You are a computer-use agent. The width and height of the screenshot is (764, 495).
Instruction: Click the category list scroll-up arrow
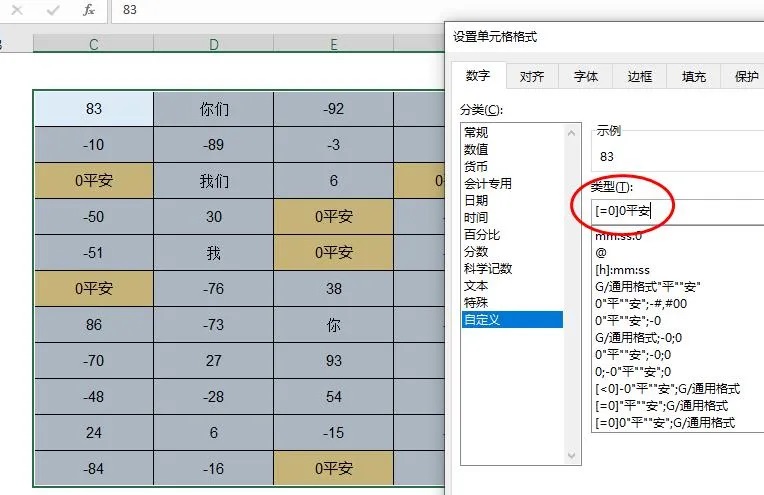[572, 133]
